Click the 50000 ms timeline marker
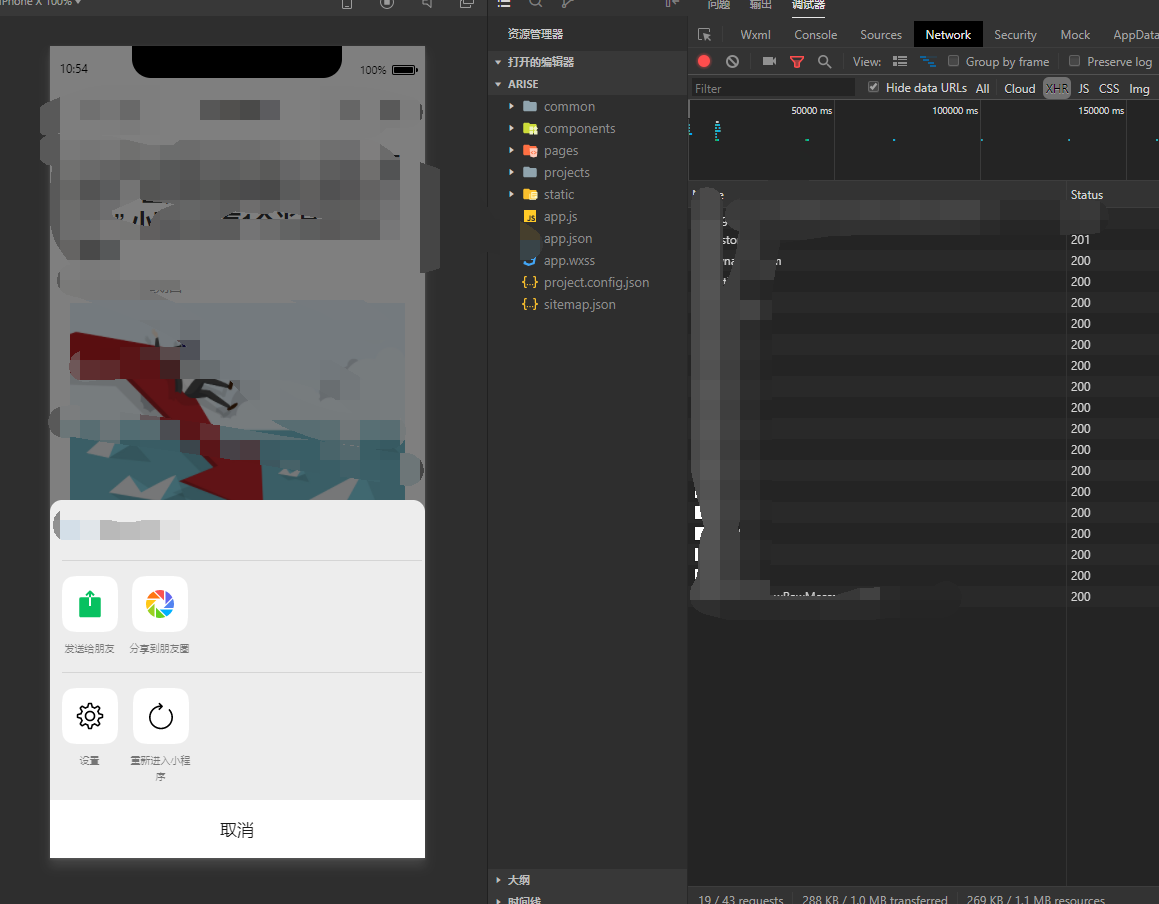Viewport: 1159px width, 904px height. tap(811, 111)
